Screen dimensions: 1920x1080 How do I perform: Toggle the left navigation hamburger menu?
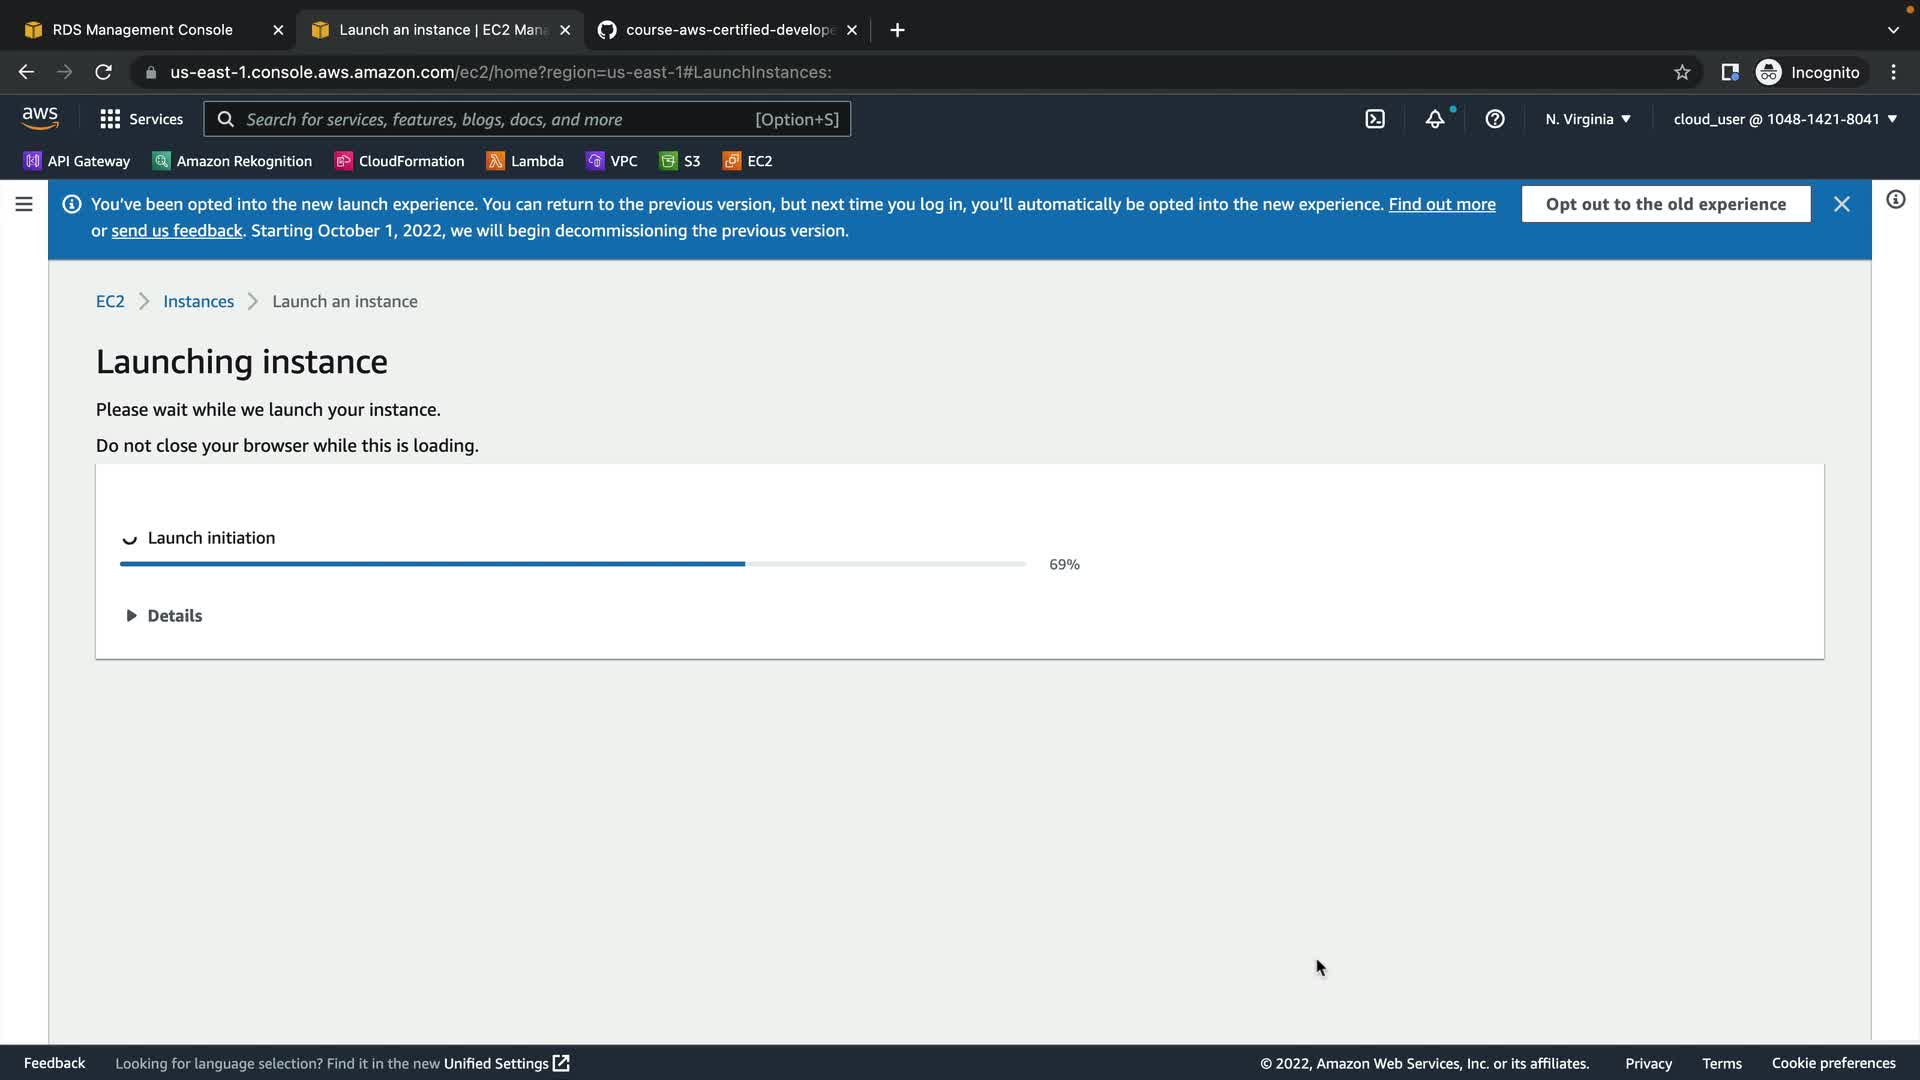tap(24, 204)
